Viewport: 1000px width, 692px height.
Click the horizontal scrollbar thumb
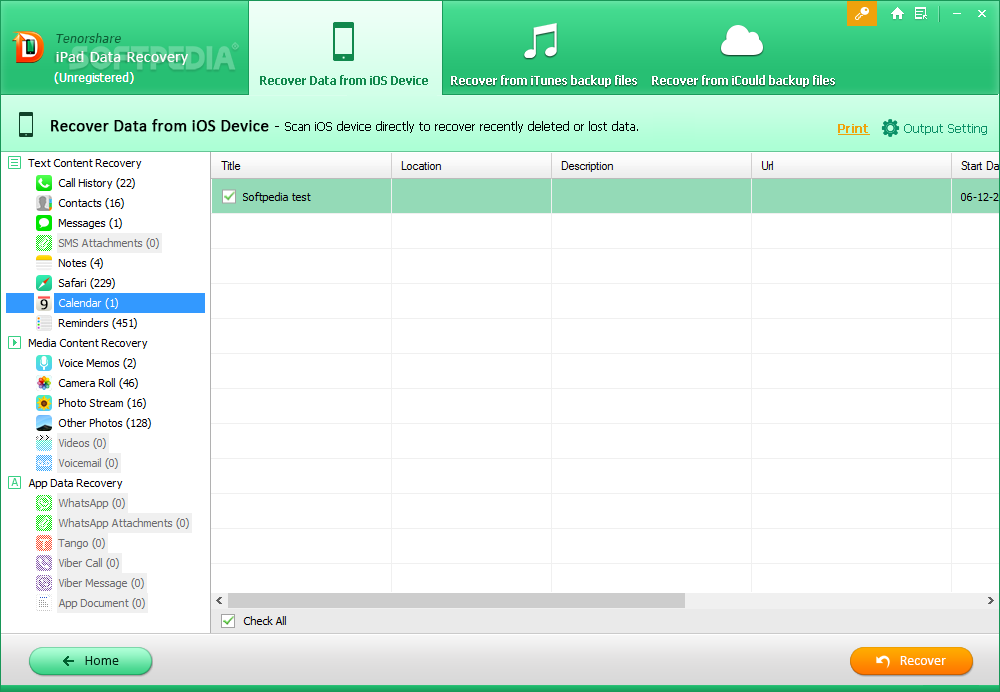(457, 600)
